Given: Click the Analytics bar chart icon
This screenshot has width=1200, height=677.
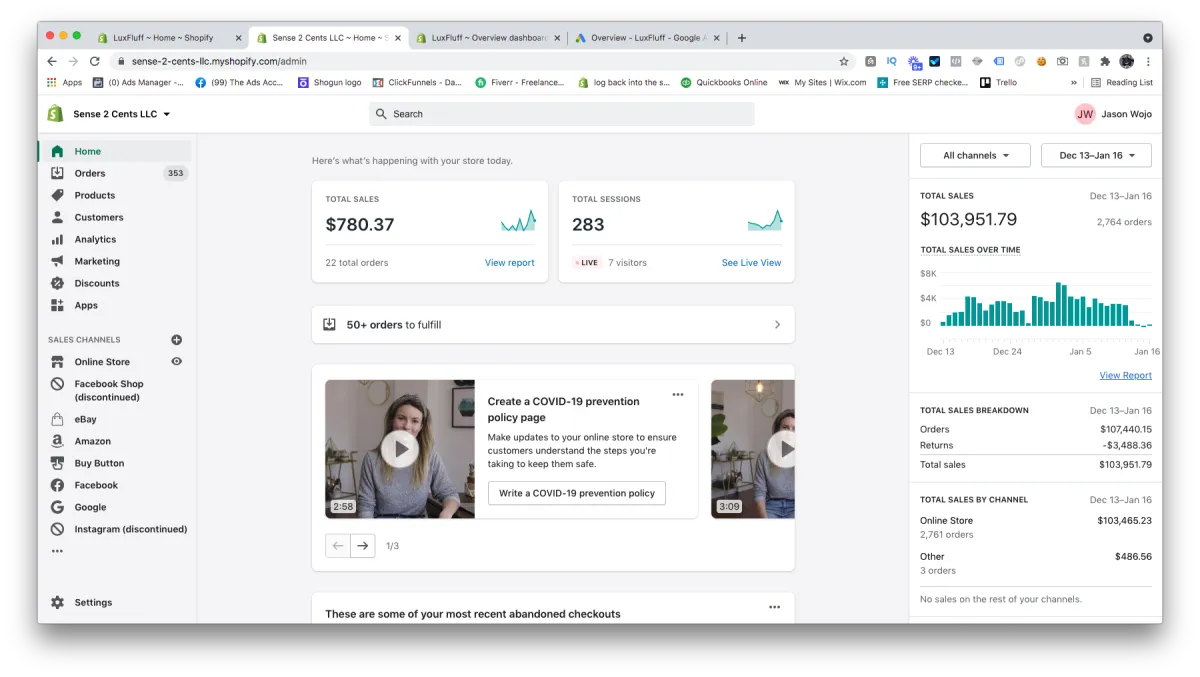Looking at the screenshot, I should (x=57, y=239).
